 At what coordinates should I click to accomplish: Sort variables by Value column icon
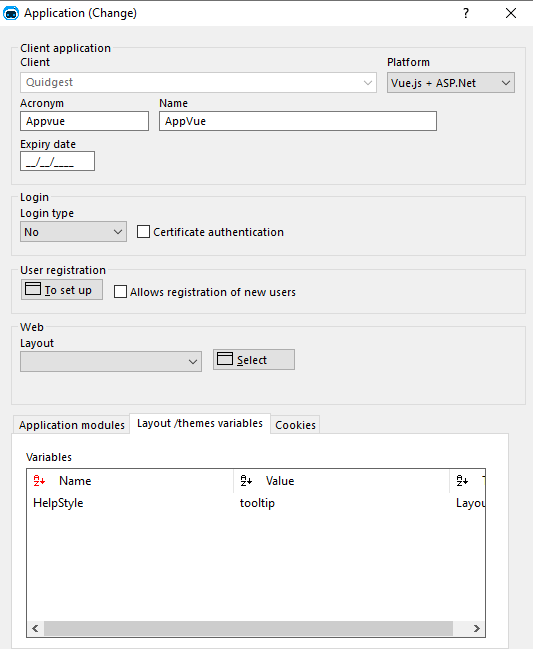click(x=246, y=481)
